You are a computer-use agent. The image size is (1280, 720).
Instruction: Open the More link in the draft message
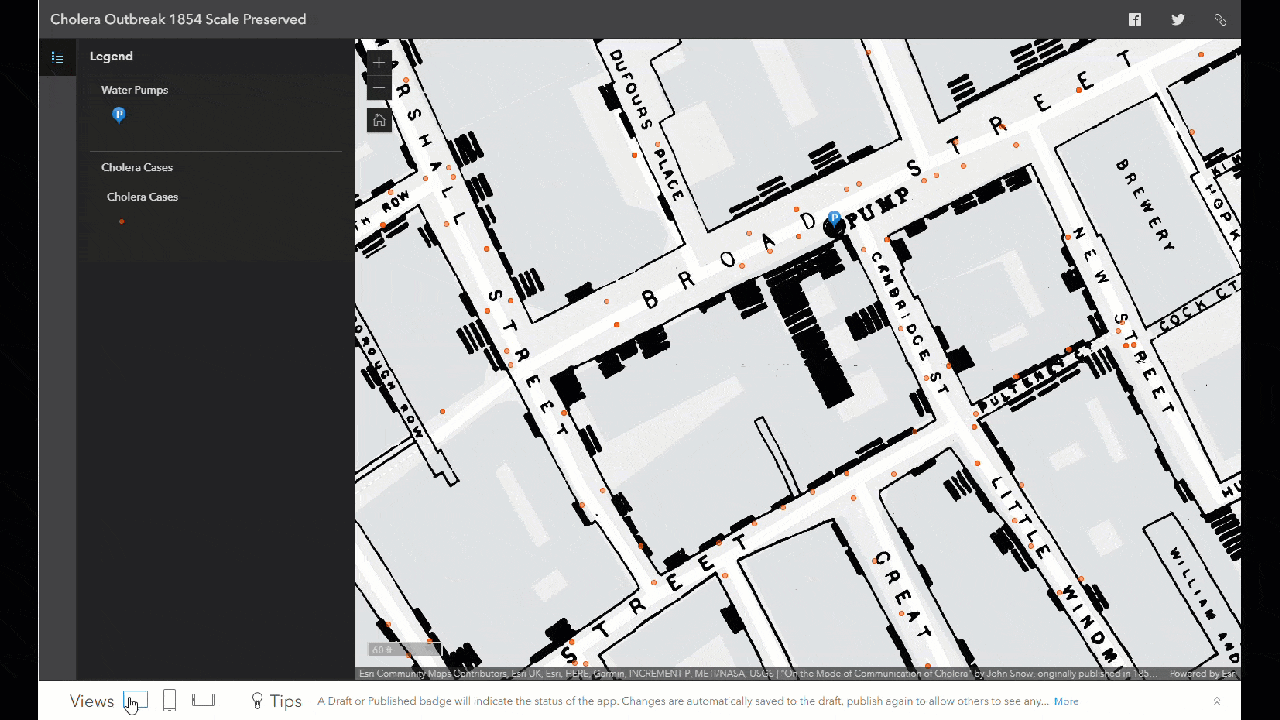tap(1066, 701)
